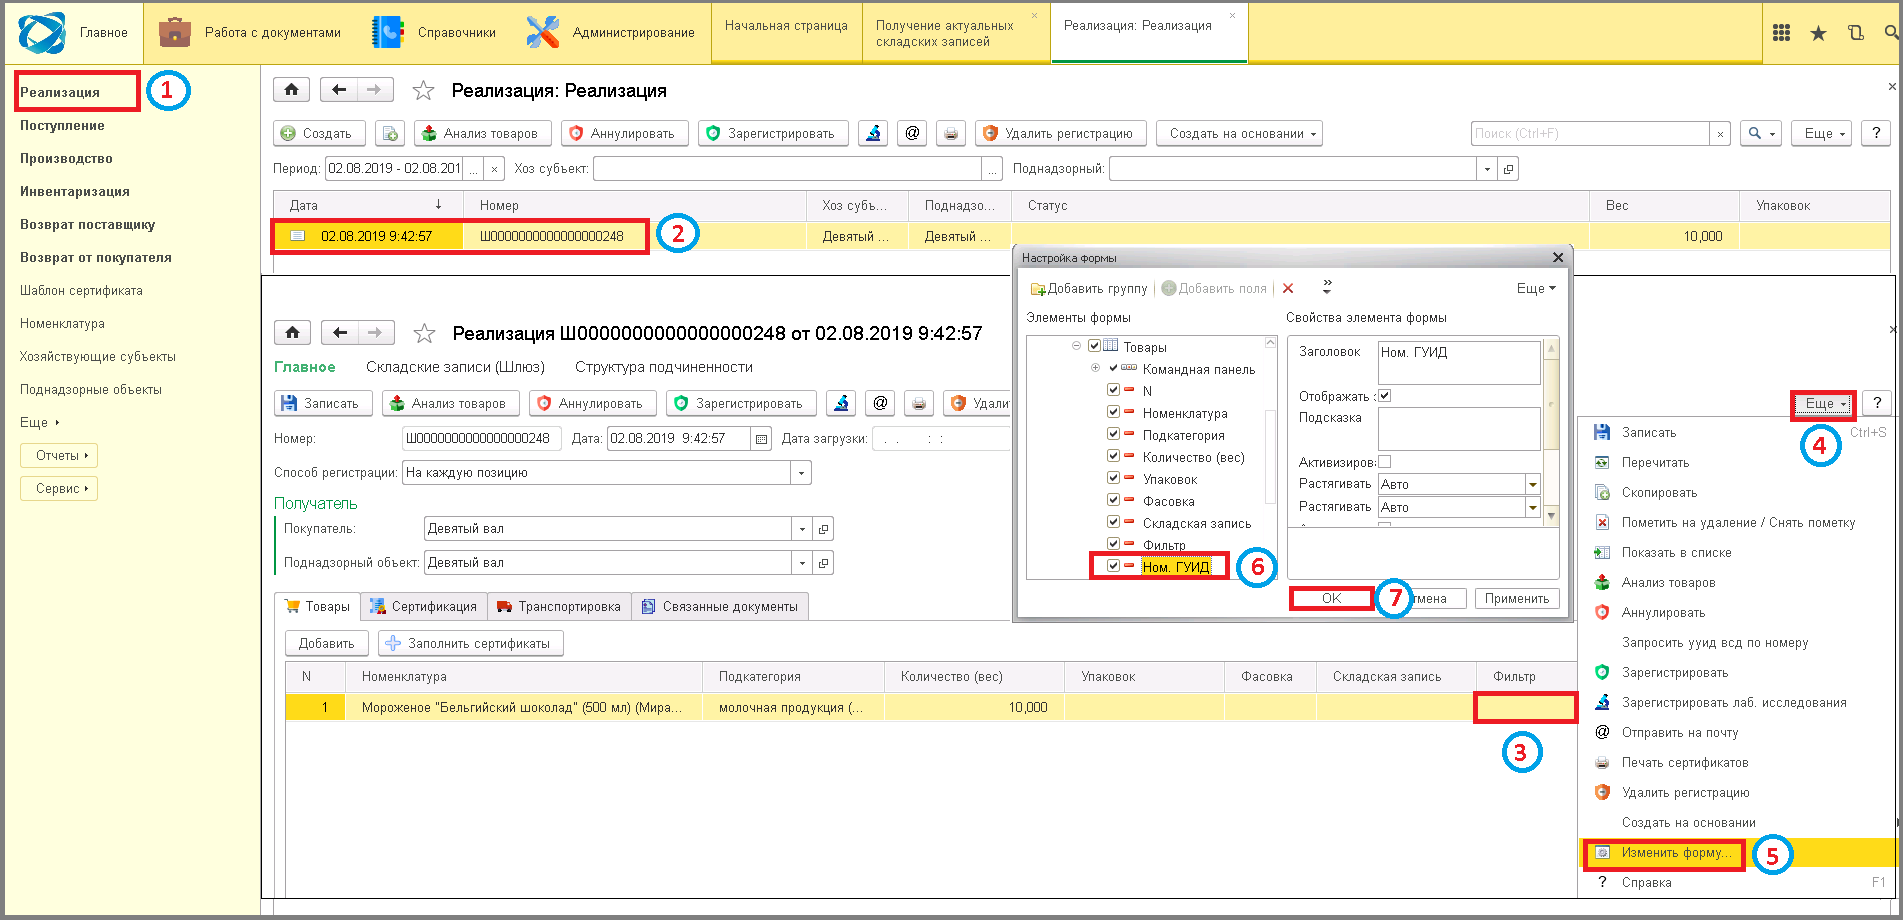Uncheck the Товары checkbox in form elements tree
Screen dimensions: 1903x920
tap(1094, 346)
